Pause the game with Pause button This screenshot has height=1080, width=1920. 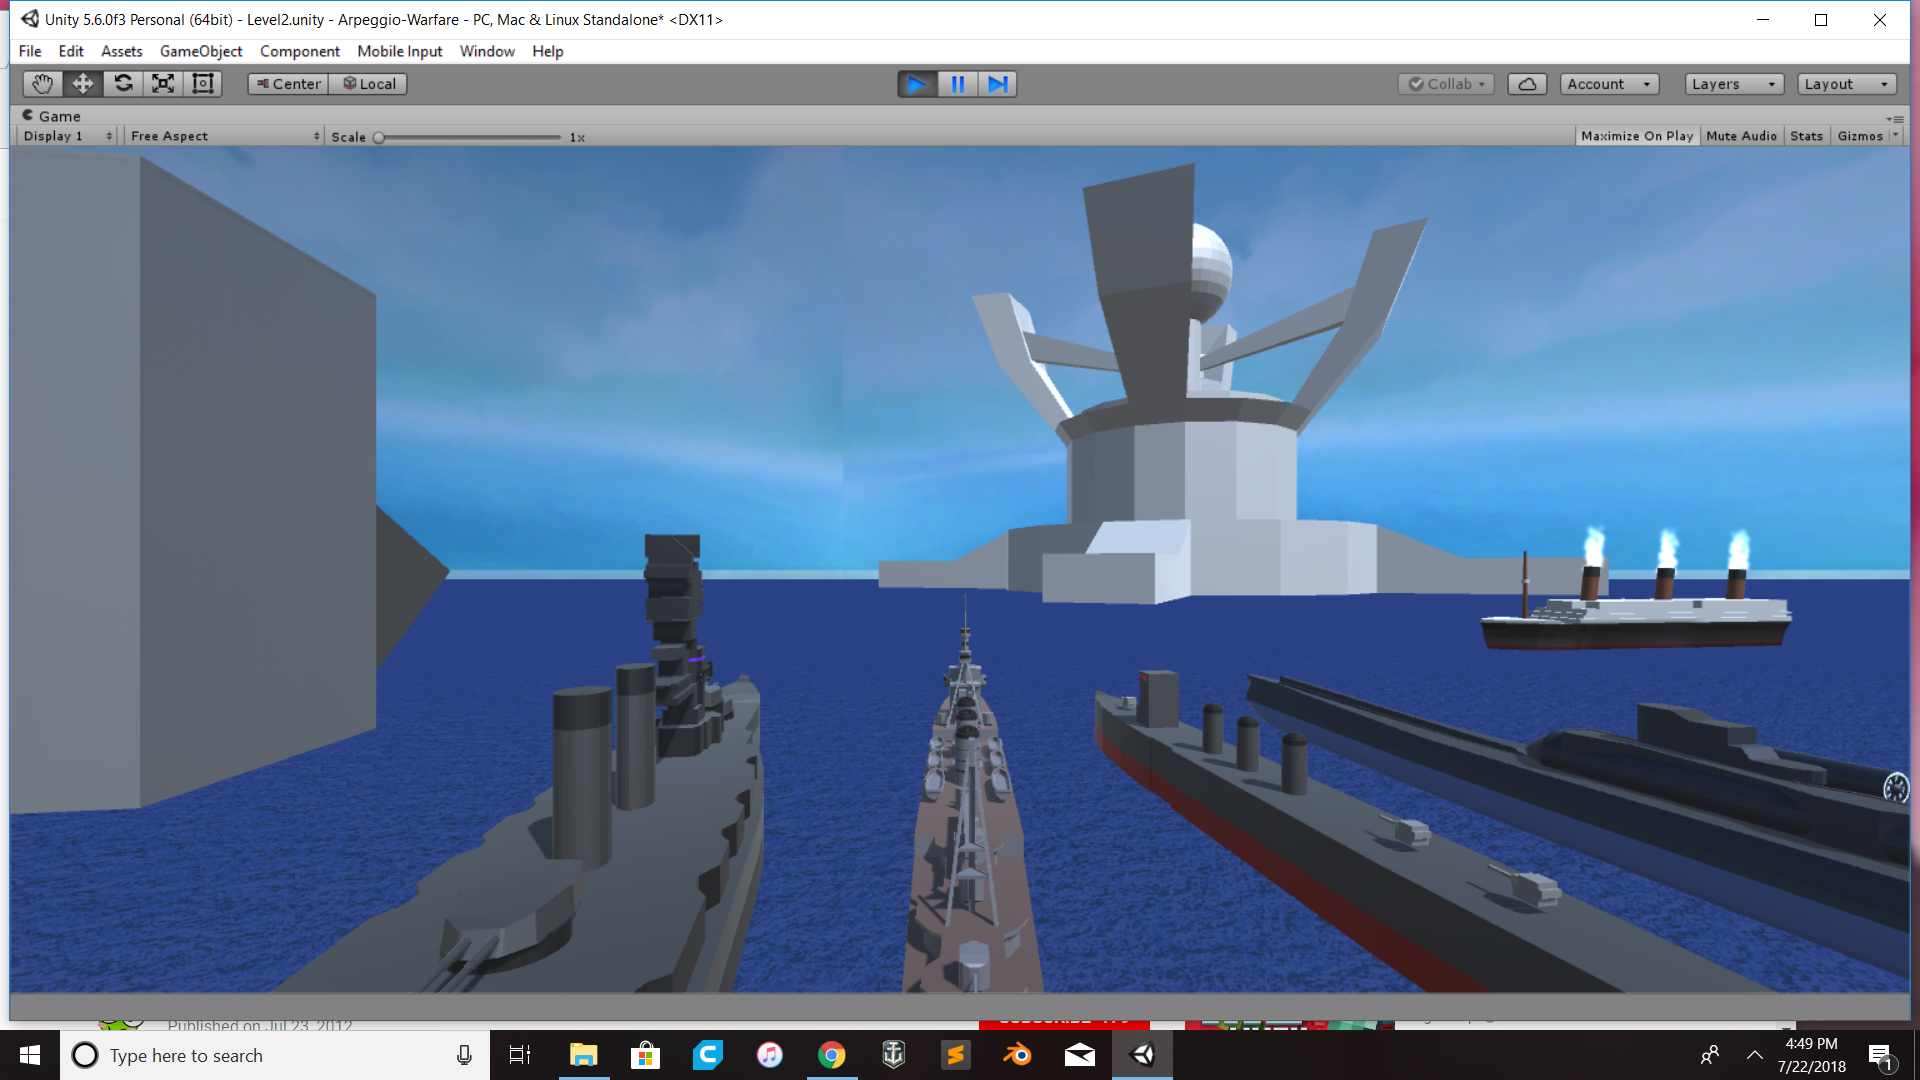(957, 84)
